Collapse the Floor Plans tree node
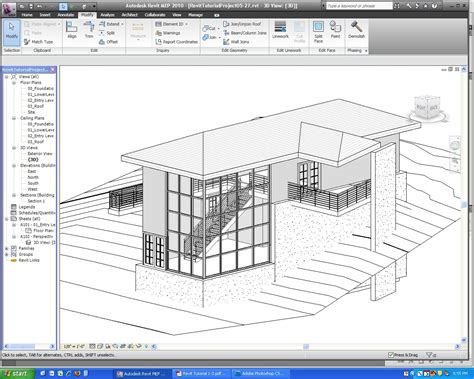Viewport: 474px width, 379px height. point(14,83)
